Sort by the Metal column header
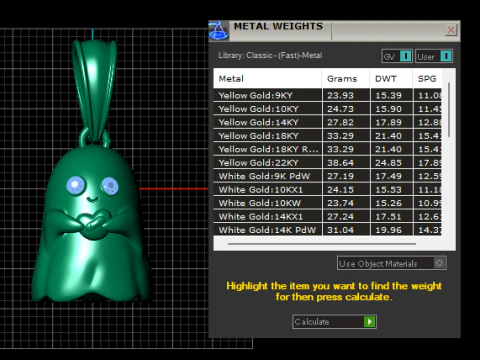Screen dimensions: 480x360 tap(267, 79)
